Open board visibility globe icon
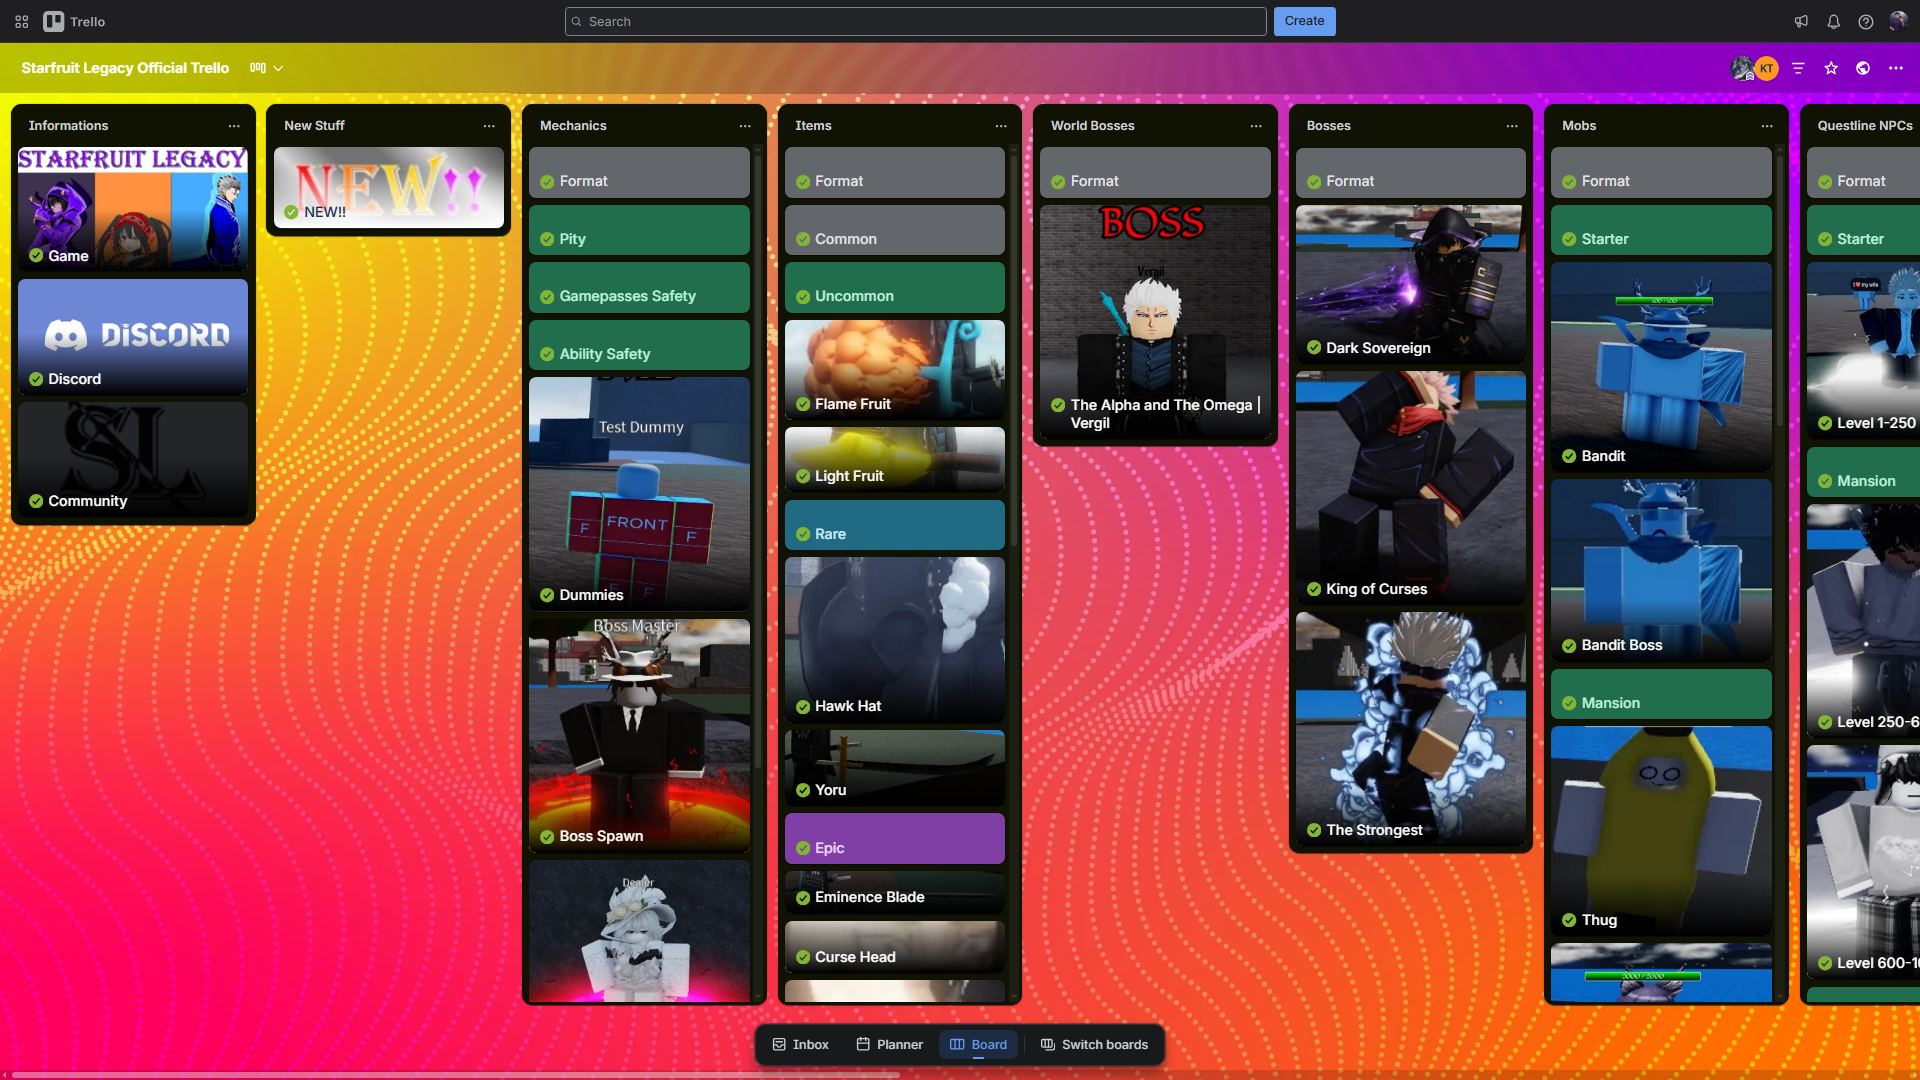Screen dimensions: 1920x1080 pos(1863,68)
